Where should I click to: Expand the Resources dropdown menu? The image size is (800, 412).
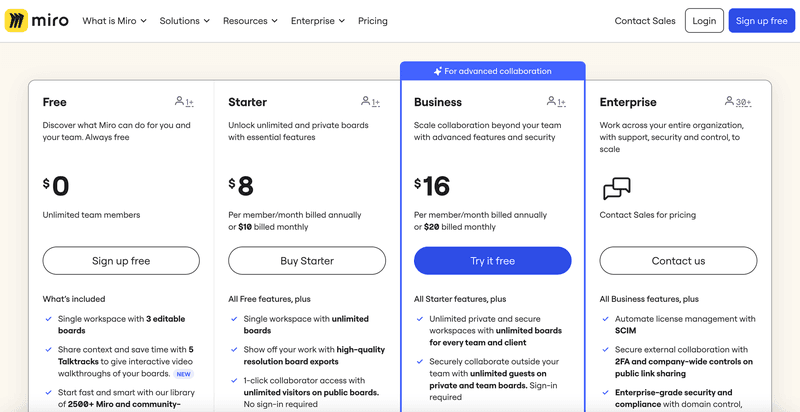pyautogui.click(x=251, y=21)
